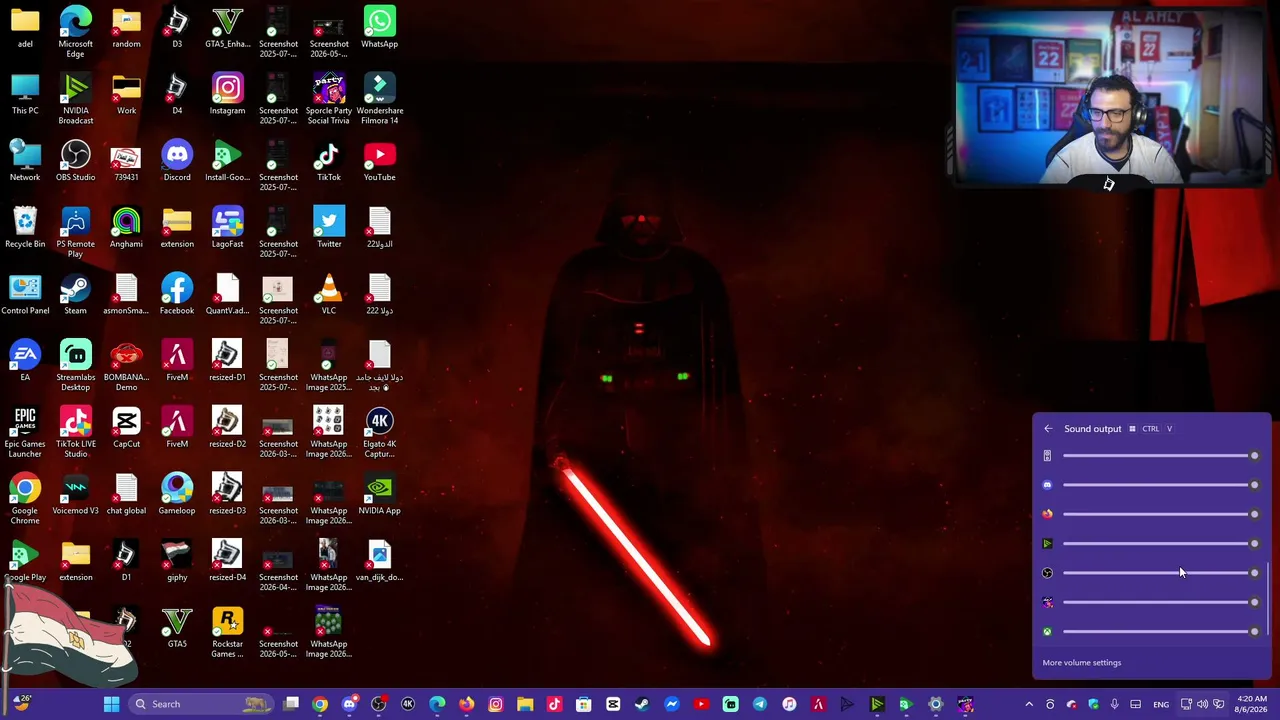This screenshot has height=720, width=1280.
Task: Click the Sound output panel scrollbar
Action: coord(1268,598)
